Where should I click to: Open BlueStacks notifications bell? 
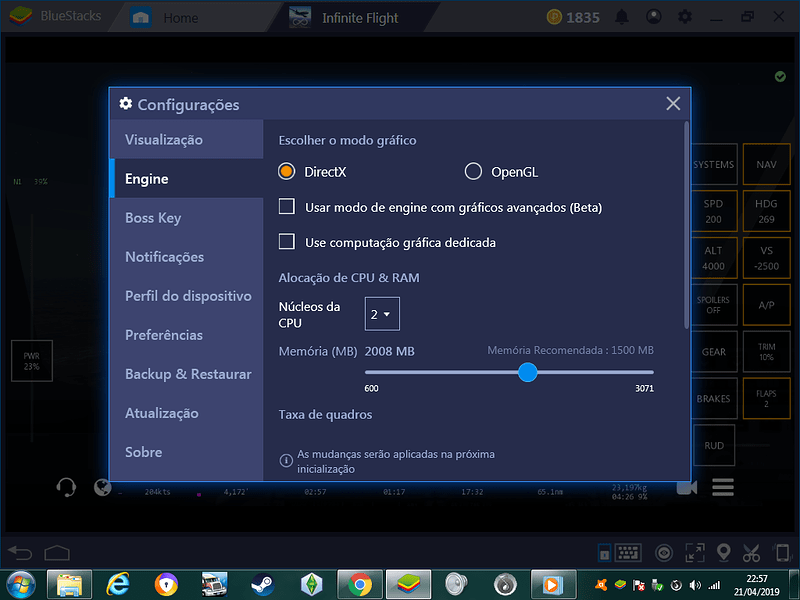pos(621,17)
